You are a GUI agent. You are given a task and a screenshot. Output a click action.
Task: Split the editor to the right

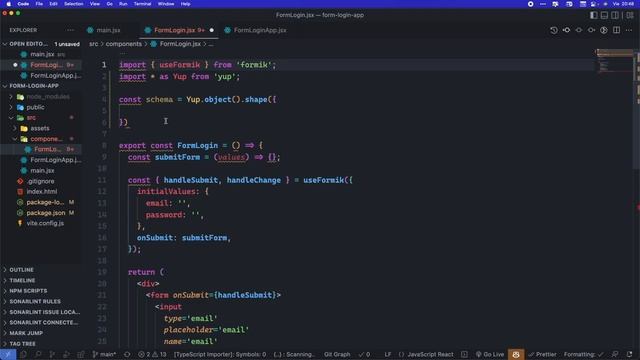coord(616,30)
